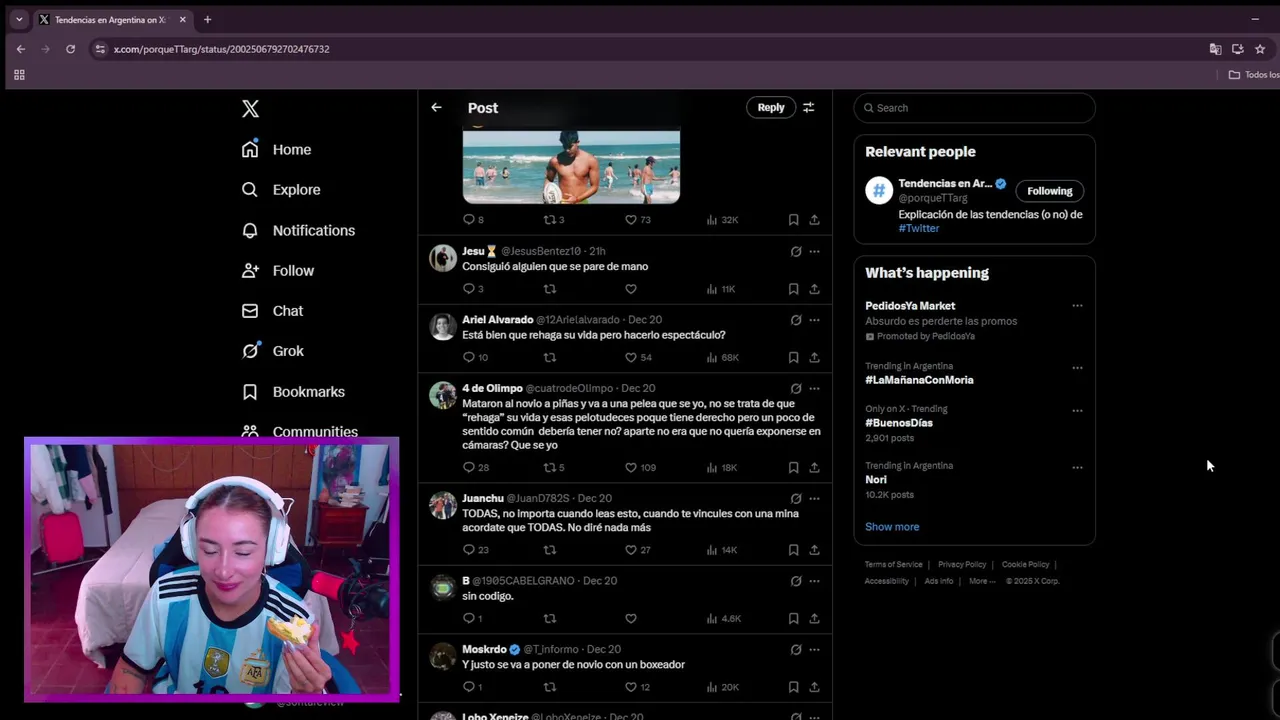Click the Reply button in the Post header

[x=771, y=107]
